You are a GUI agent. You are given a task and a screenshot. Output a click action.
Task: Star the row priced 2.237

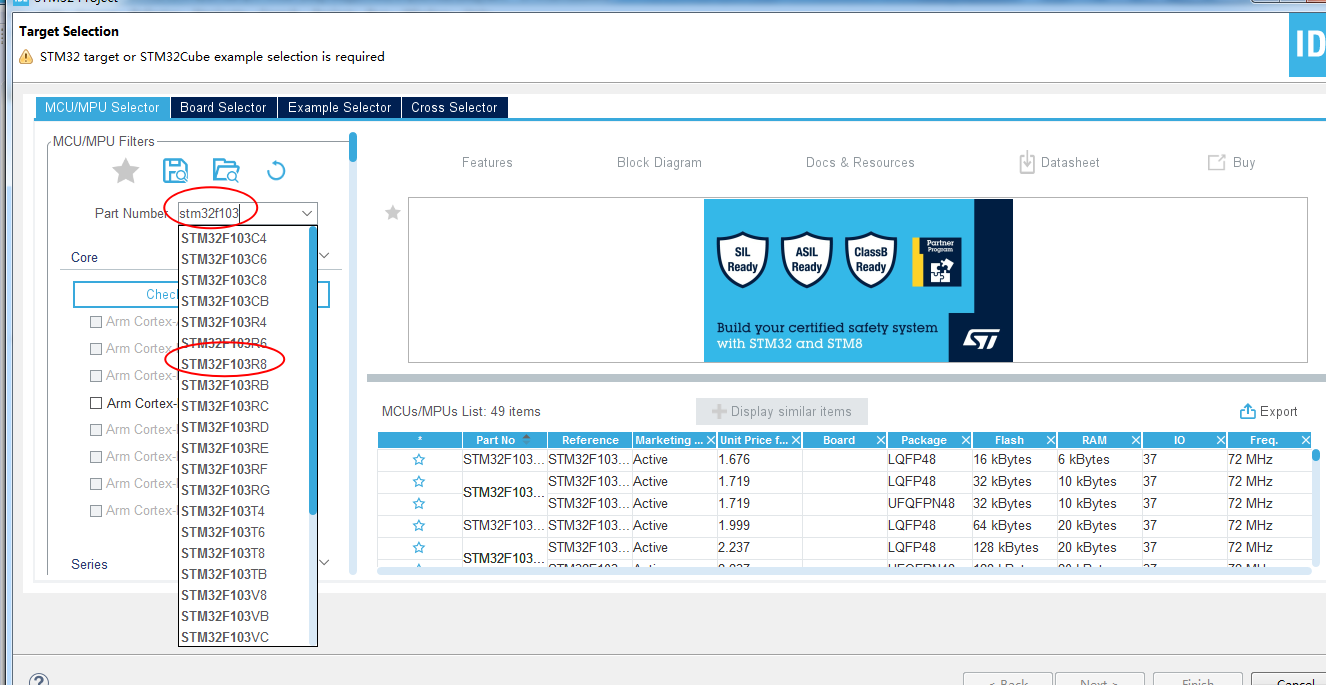419,548
